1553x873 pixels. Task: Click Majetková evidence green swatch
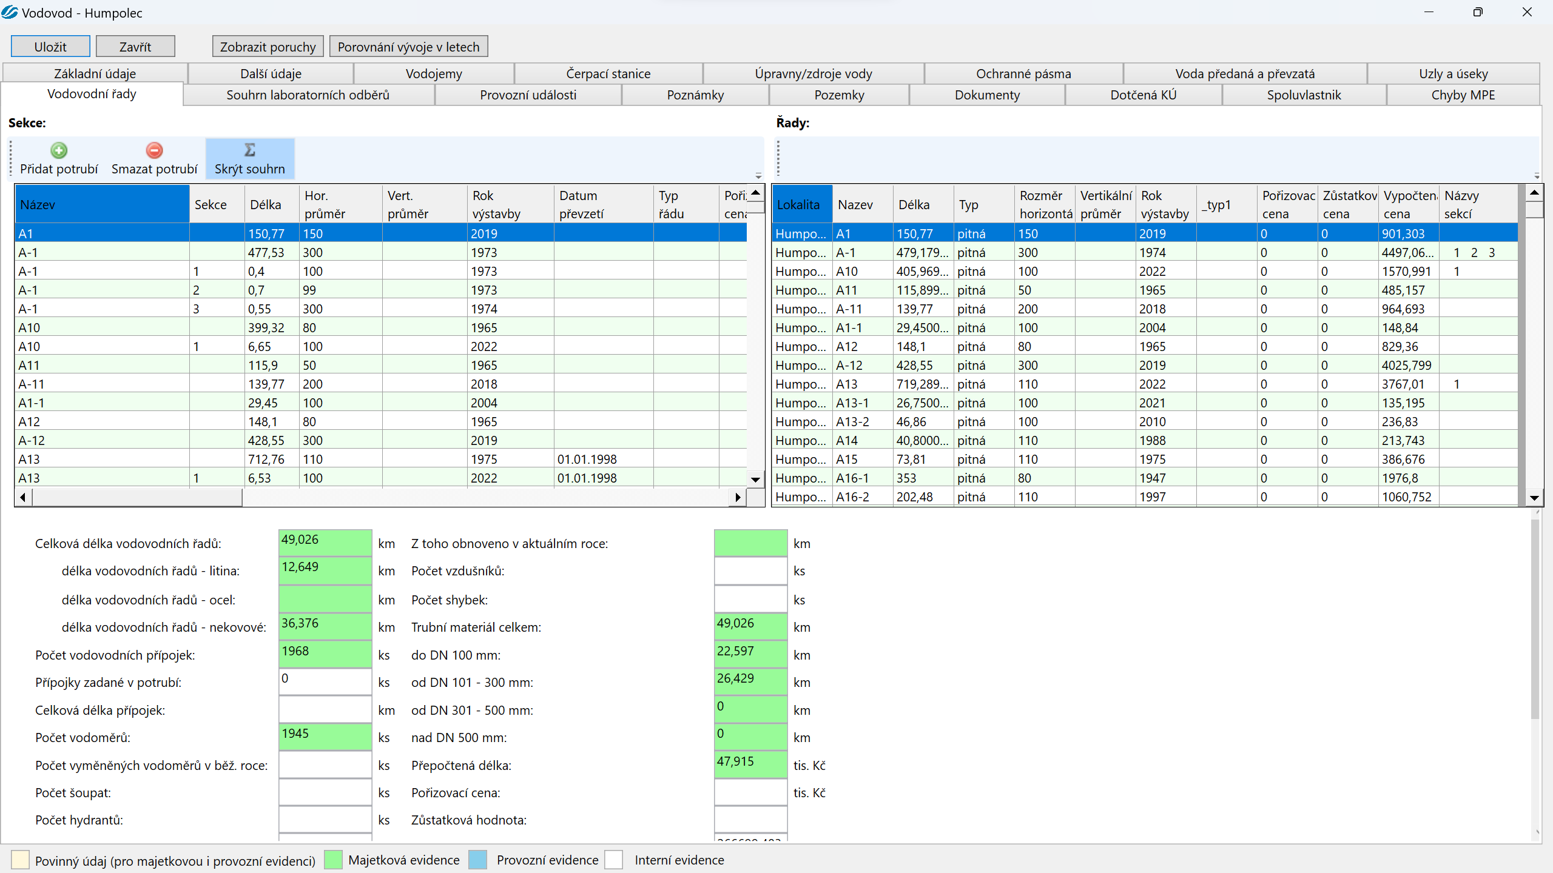pos(333,860)
